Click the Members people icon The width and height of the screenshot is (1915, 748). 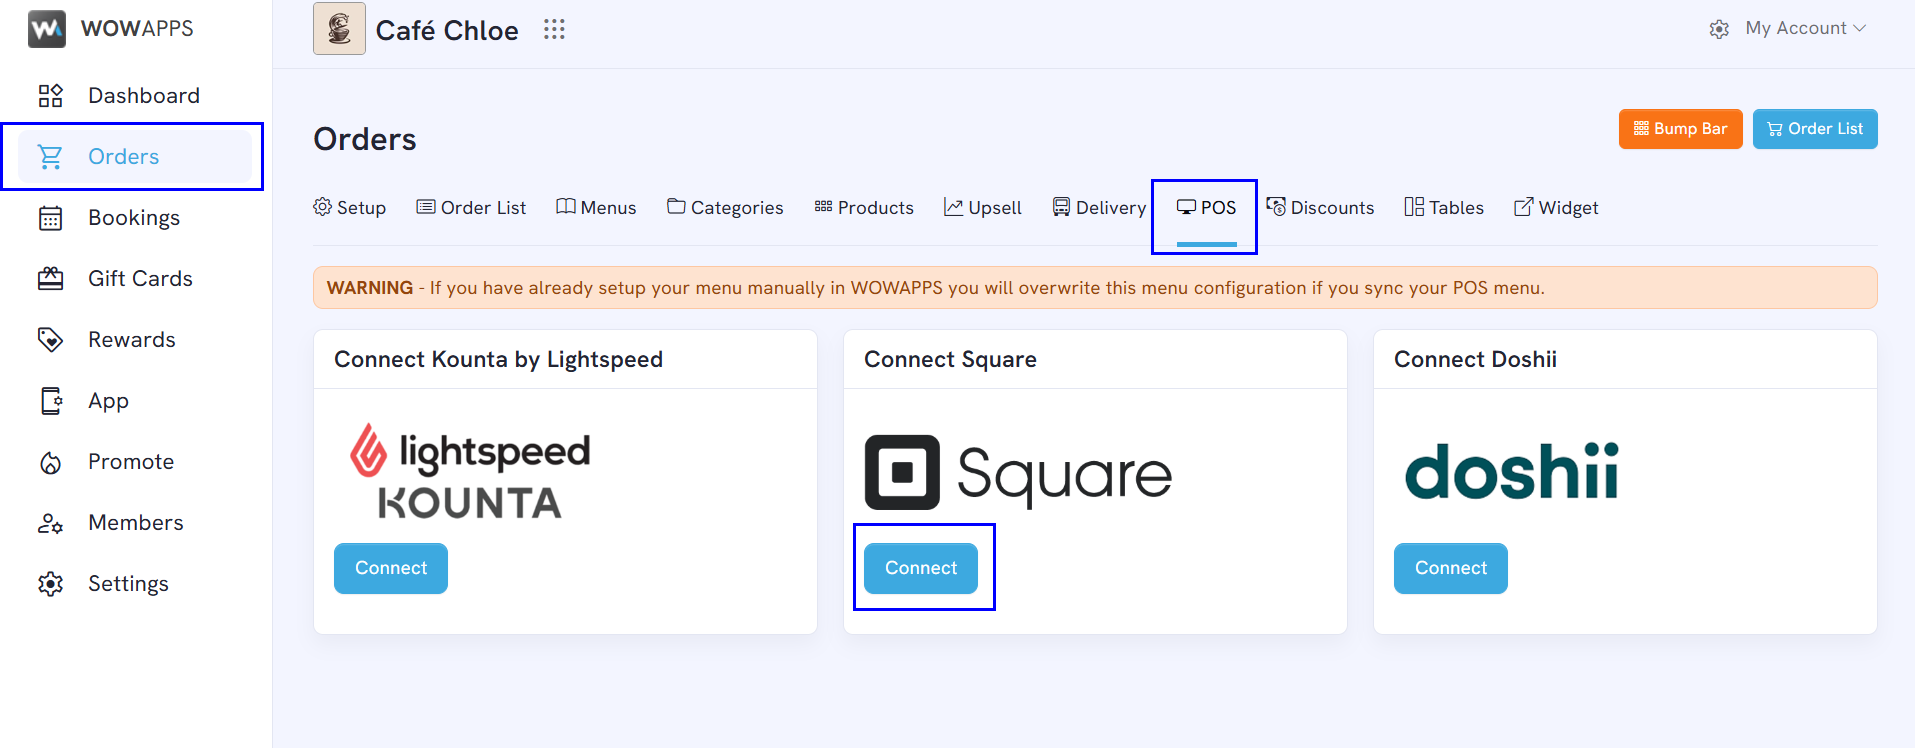click(50, 523)
